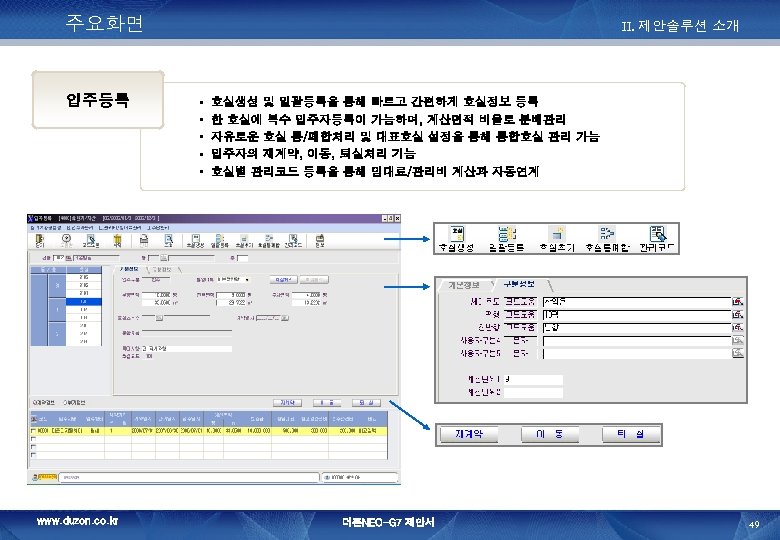
Task: Click the second small field at the callout's bottom
Action: point(533,392)
